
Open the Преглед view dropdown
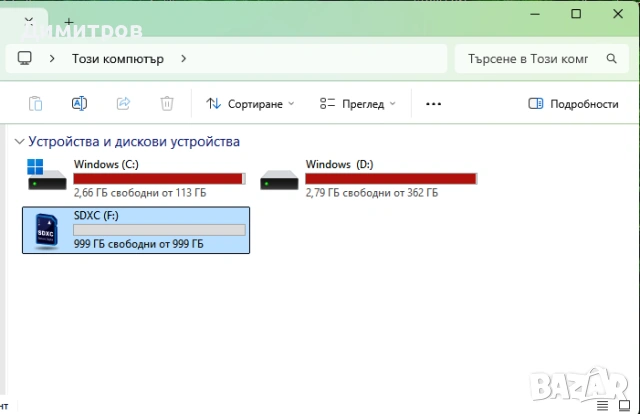[358, 104]
